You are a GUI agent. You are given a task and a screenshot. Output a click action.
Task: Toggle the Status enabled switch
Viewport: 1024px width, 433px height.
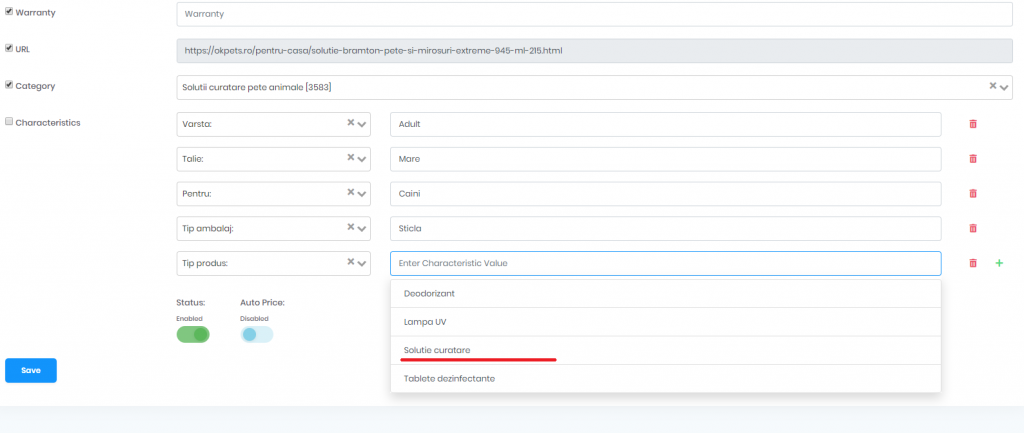point(193,334)
